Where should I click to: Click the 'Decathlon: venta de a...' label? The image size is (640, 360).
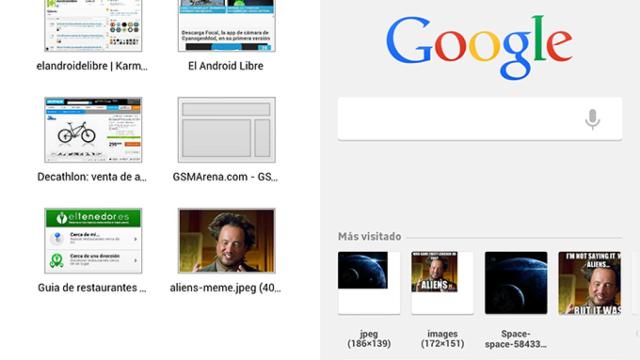pos(92,177)
